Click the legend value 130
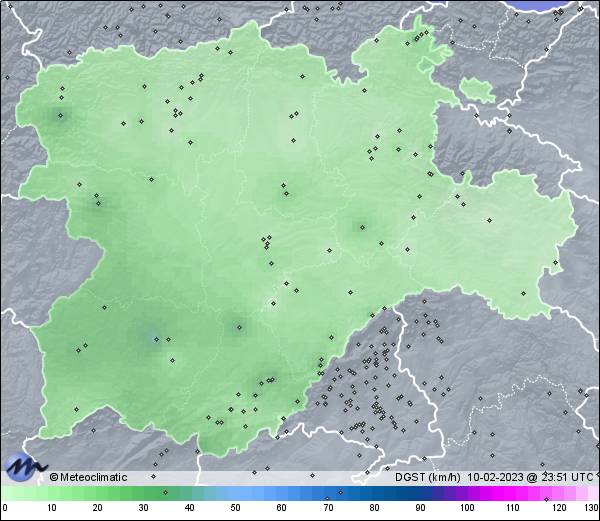600x521 pixels. pos(592,508)
